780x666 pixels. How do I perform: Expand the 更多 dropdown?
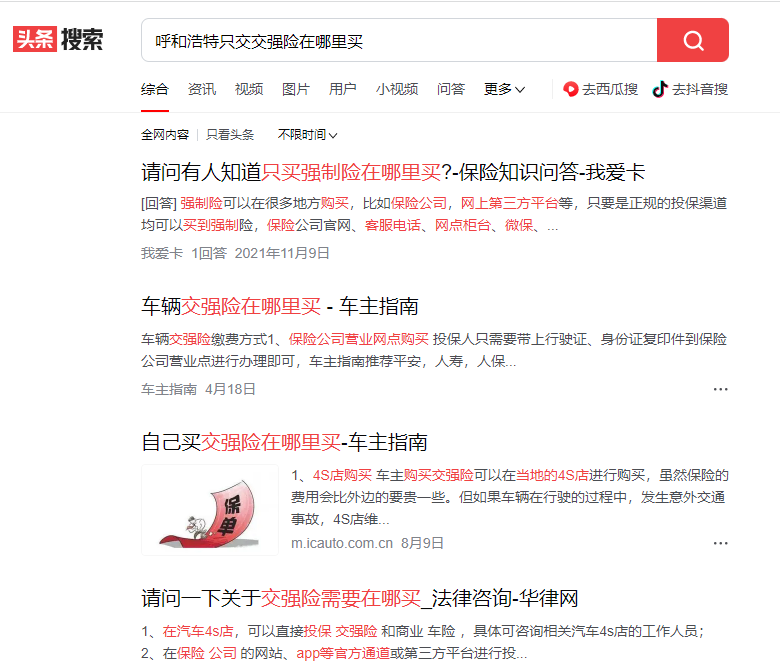(504, 89)
